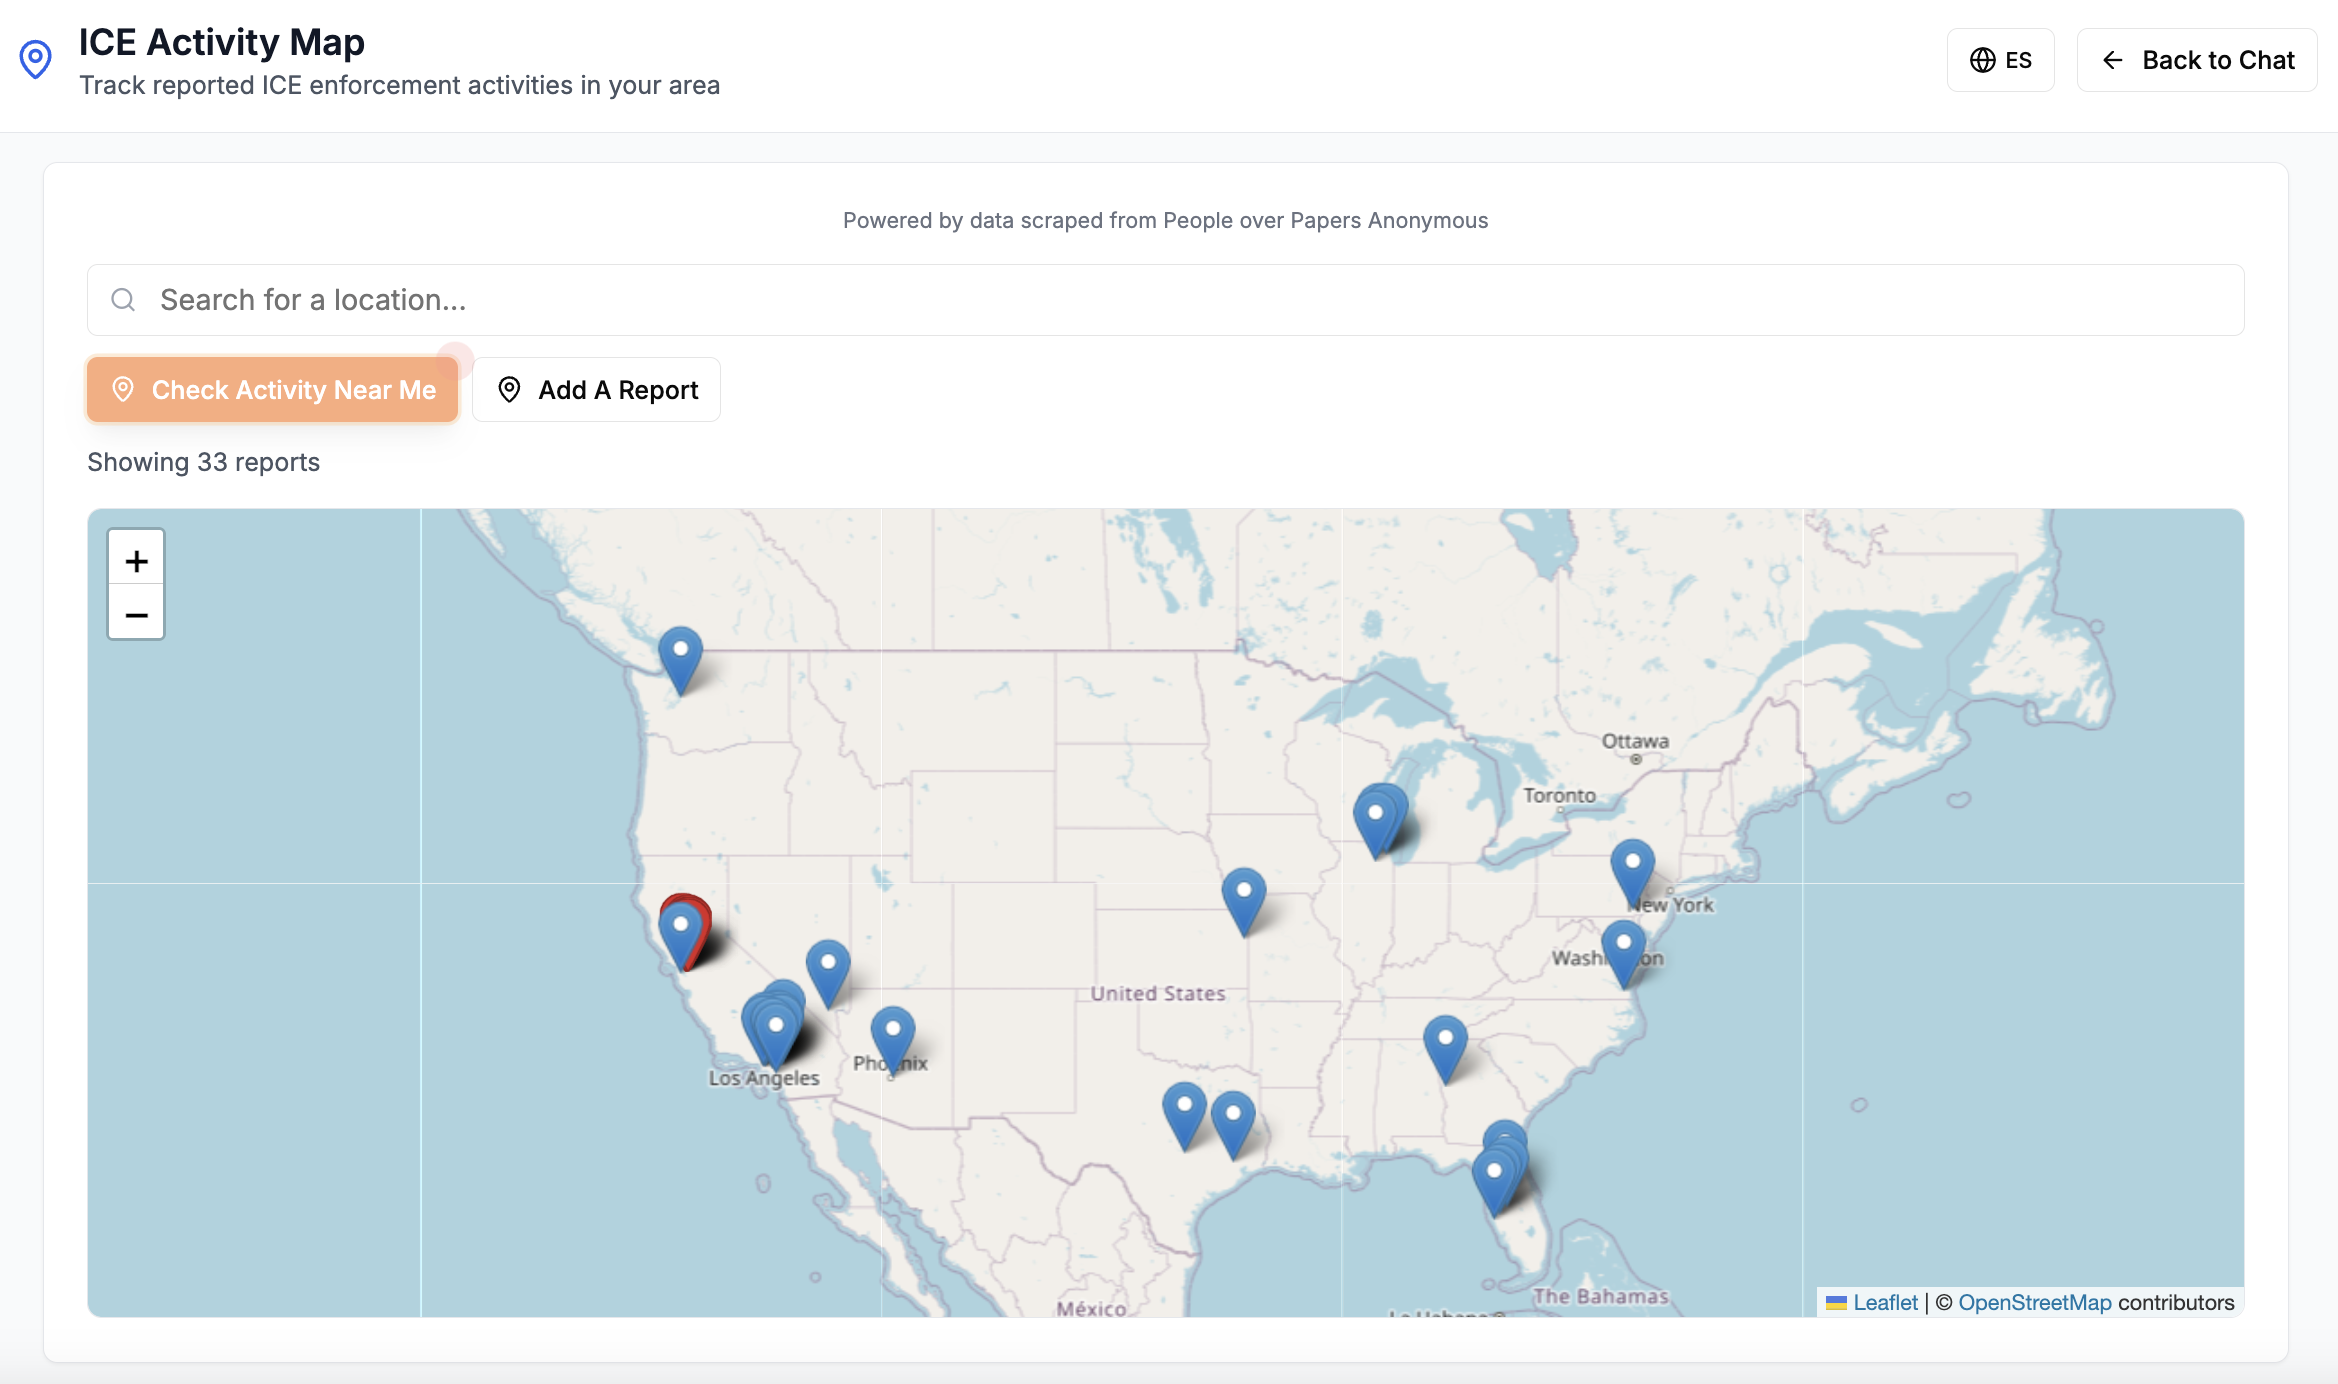Select the marker near New York
The image size is (2338, 1384).
(x=1632, y=870)
